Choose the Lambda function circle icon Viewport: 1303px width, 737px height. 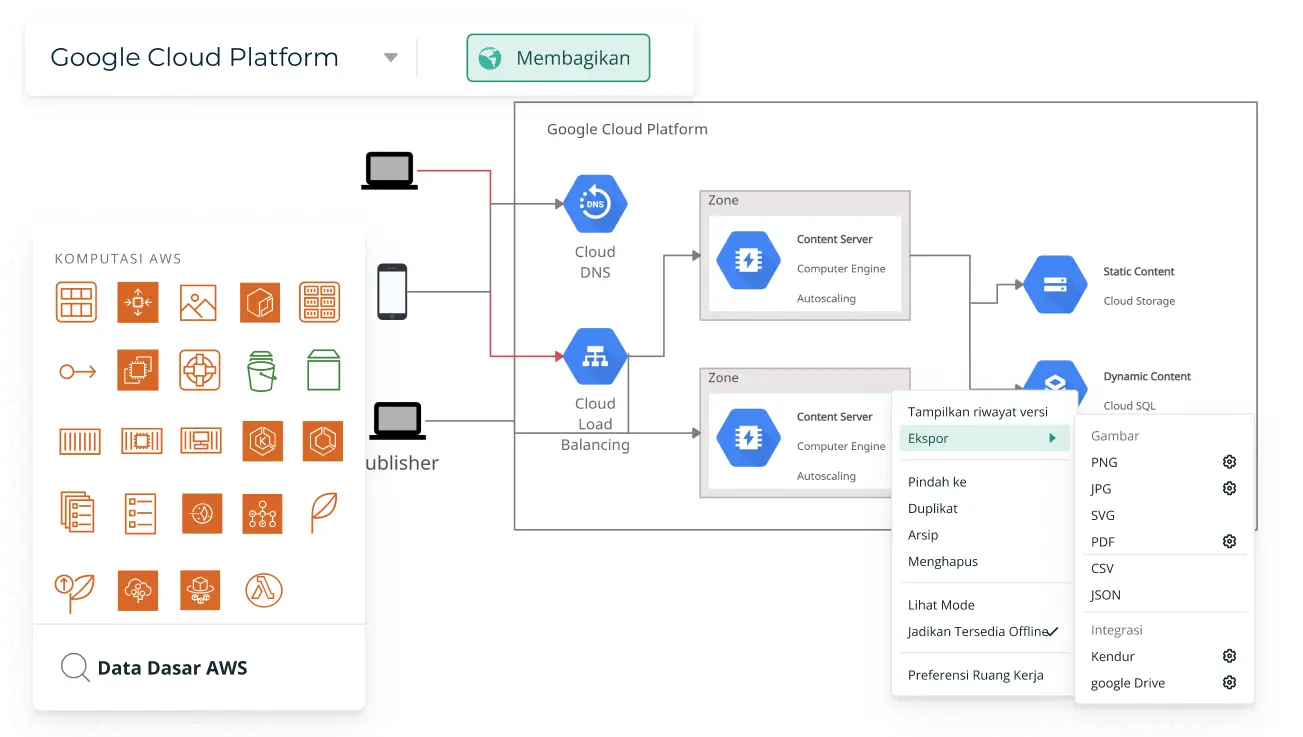(264, 590)
